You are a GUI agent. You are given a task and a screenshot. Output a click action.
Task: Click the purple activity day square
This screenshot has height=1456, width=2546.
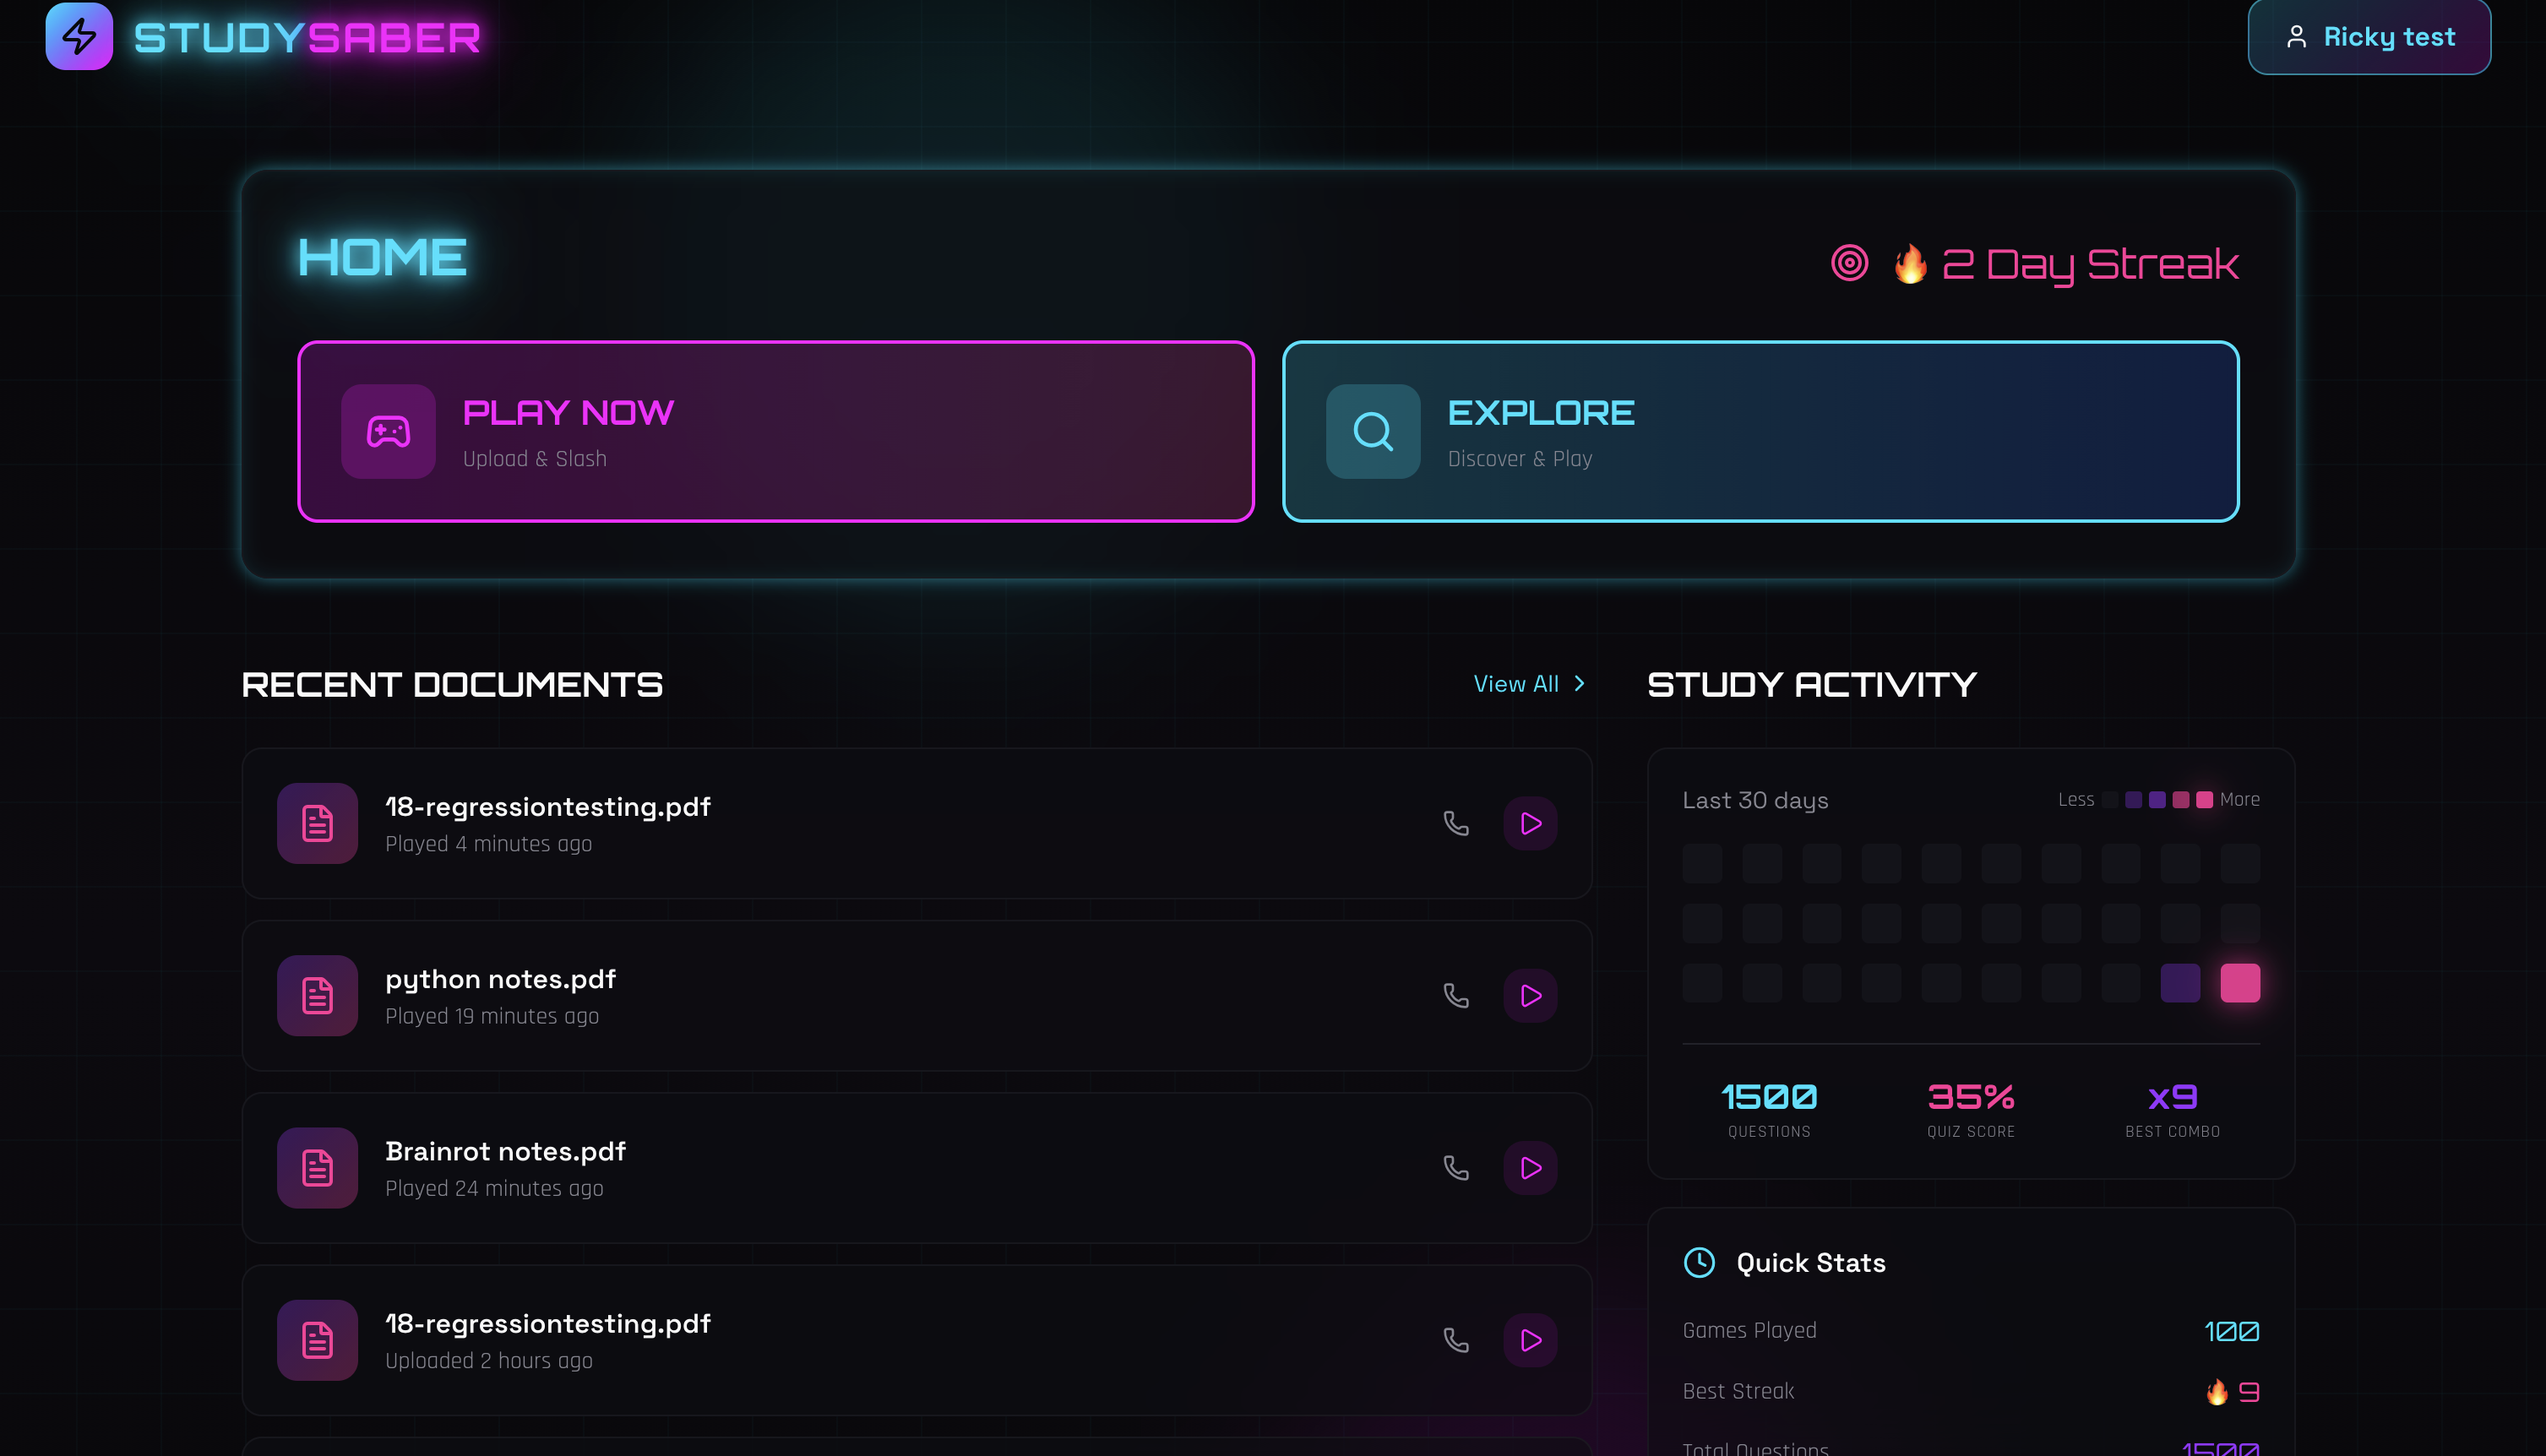2180,983
